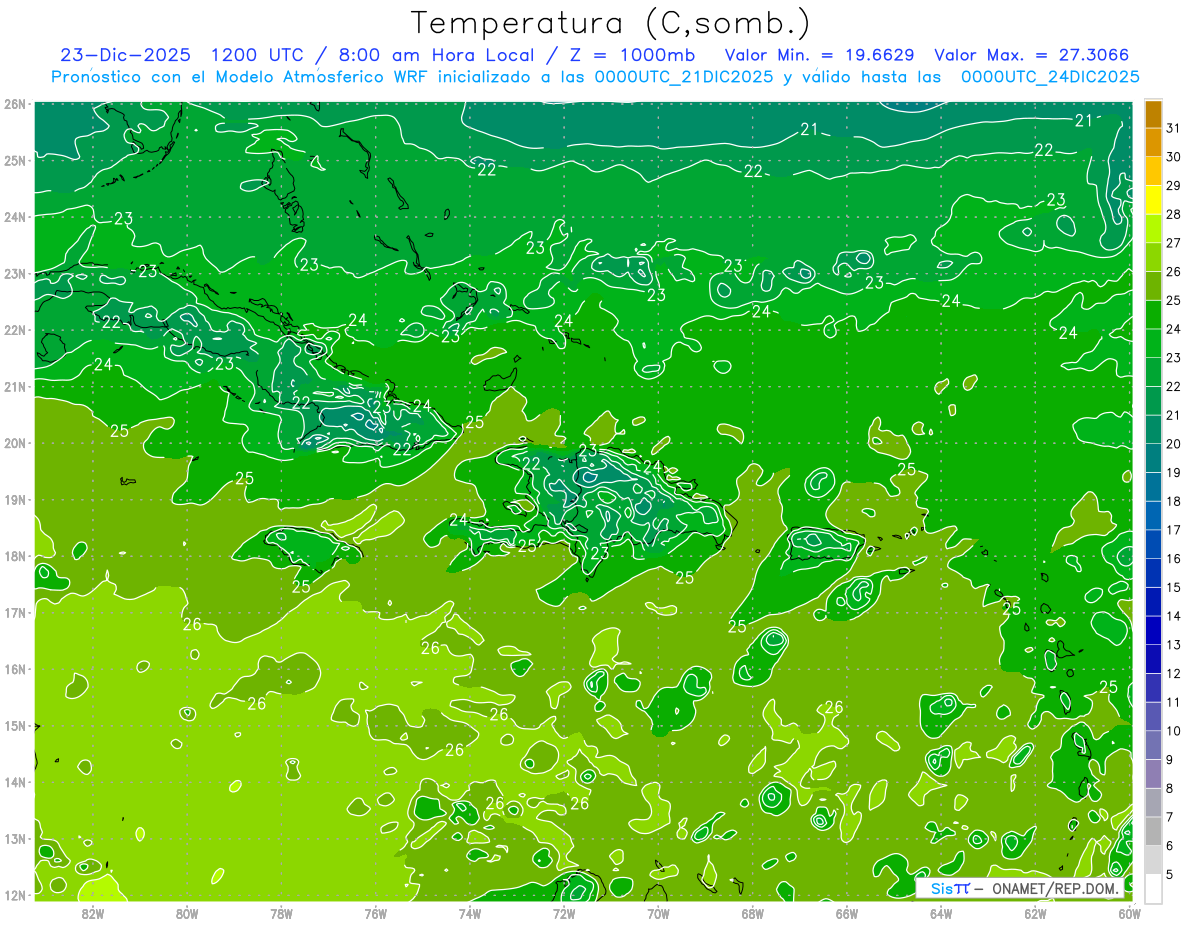Click the "18" label on the color scale
Screen dimensions: 1200x927
[1173, 501]
